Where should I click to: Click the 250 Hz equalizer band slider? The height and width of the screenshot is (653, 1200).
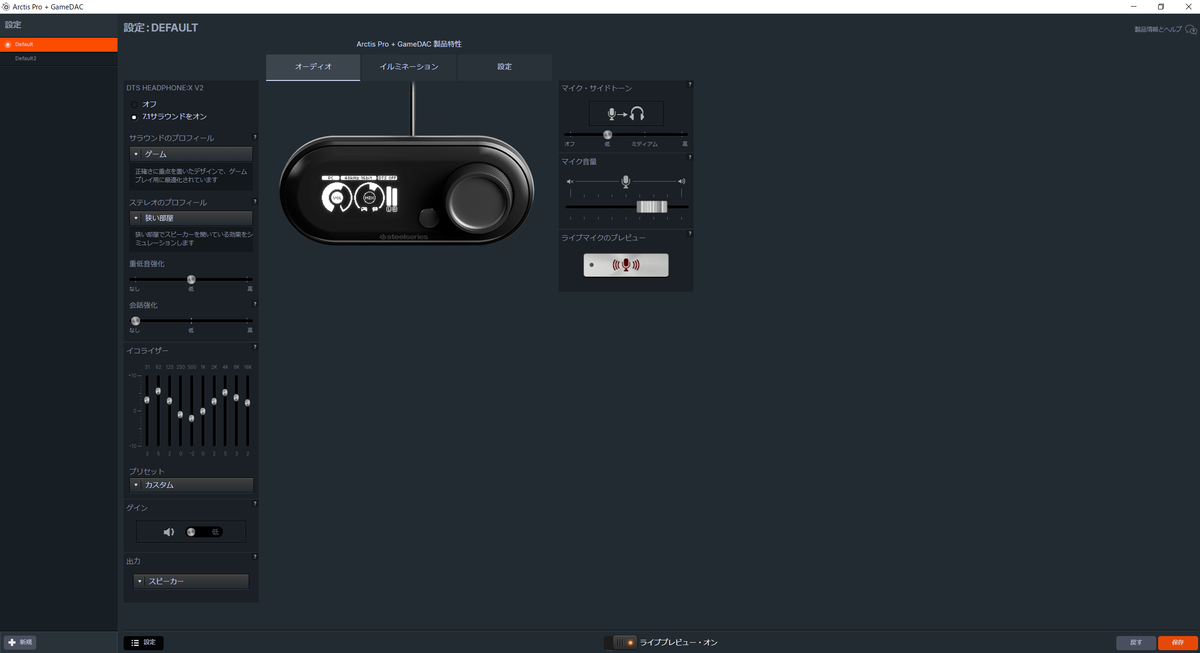pyautogui.click(x=180, y=413)
